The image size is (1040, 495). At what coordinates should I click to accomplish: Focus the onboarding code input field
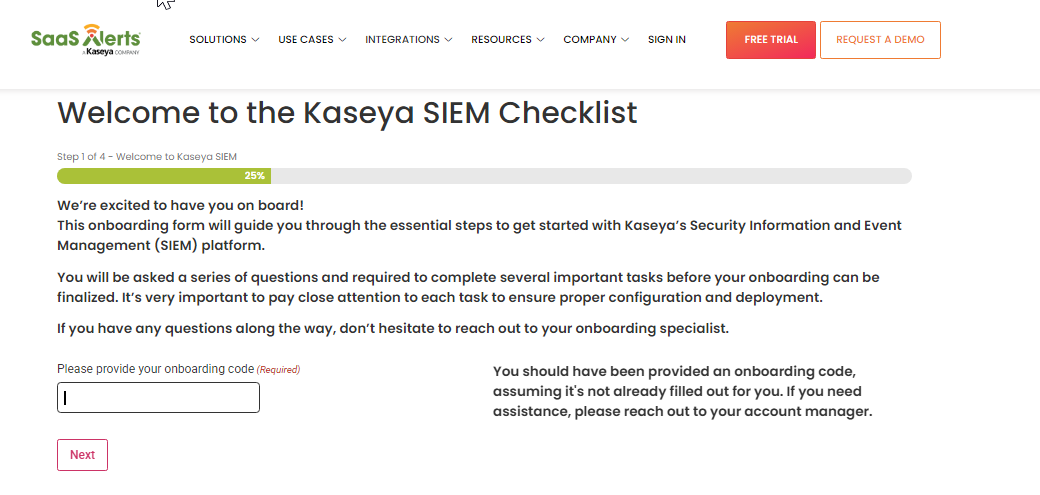(159, 397)
